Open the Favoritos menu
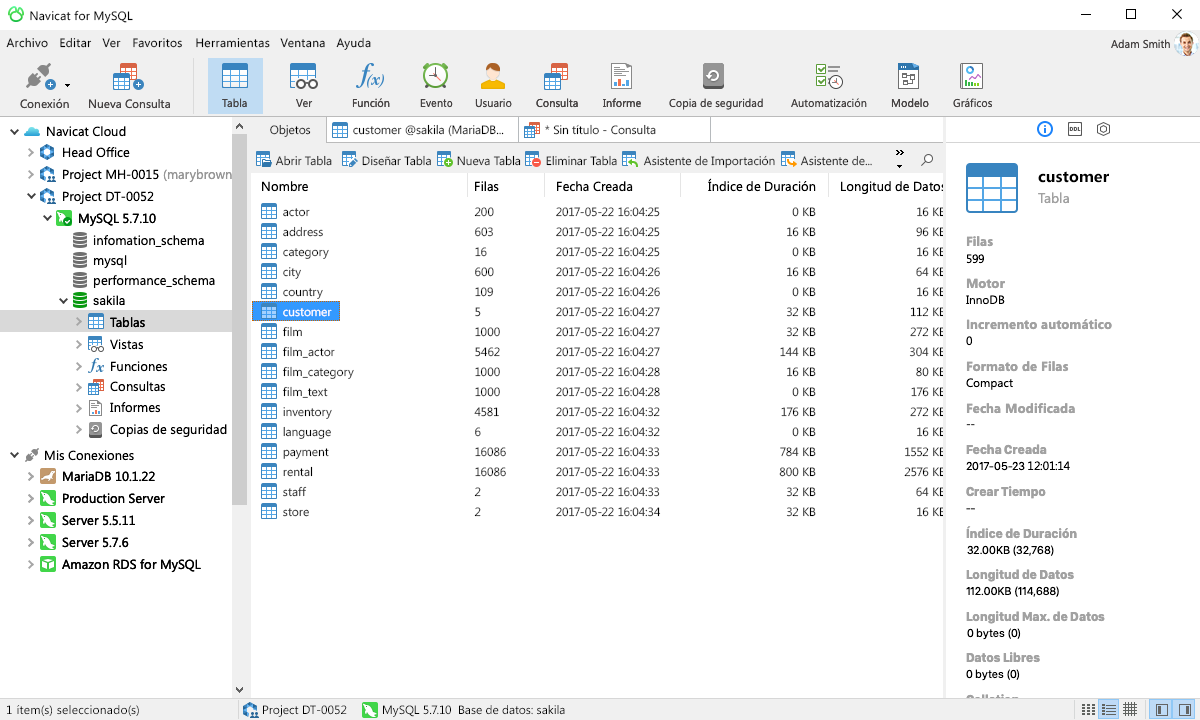The width and height of the screenshot is (1200, 720). [x=157, y=43]
